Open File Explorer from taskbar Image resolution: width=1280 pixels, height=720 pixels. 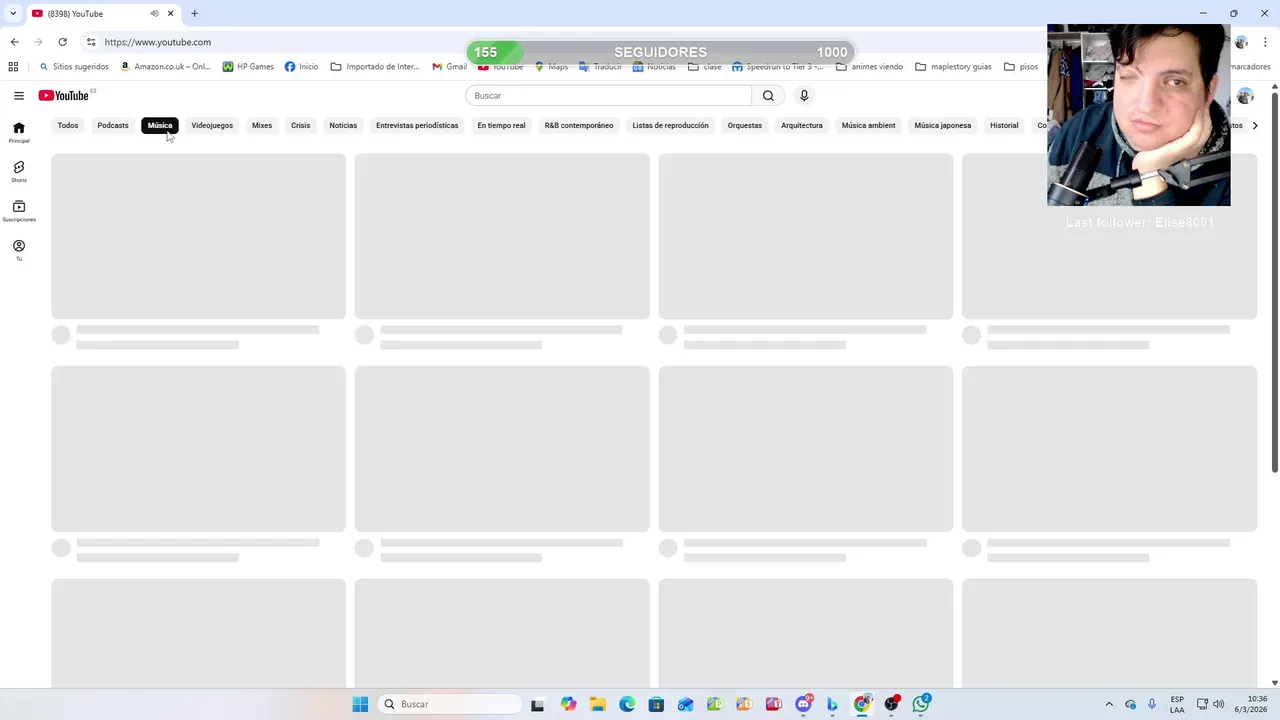(597, 704)
